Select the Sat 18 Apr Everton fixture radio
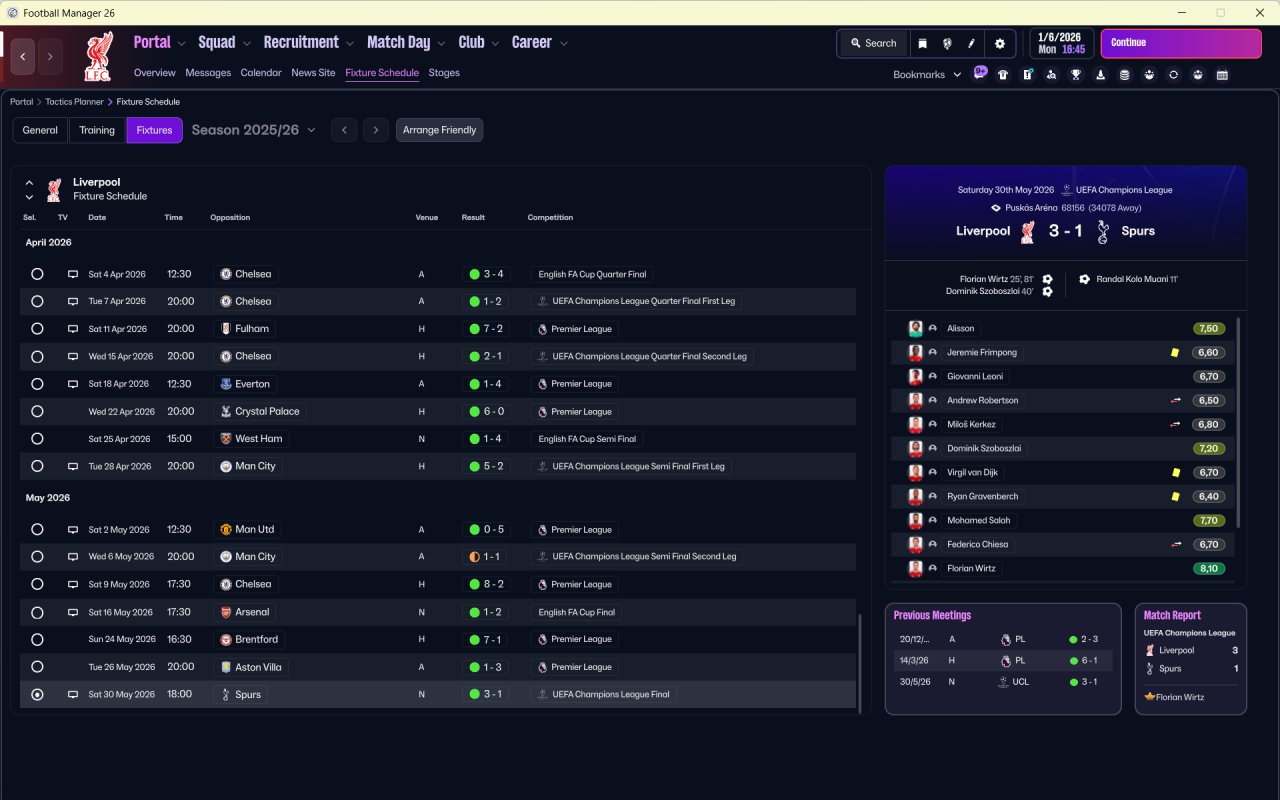Viewport: 1280px width, 800px height. pos(37,384)
